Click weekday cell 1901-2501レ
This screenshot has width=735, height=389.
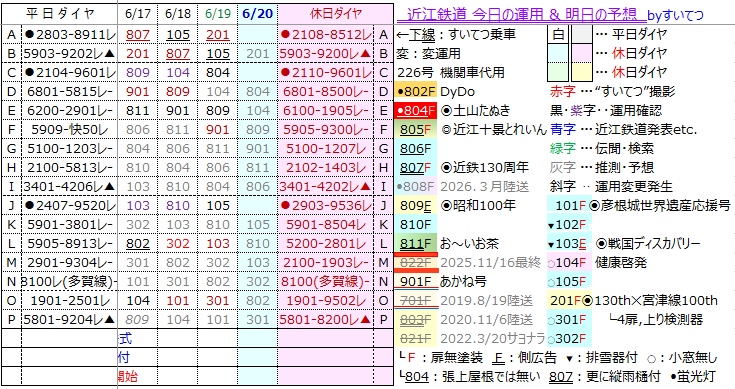tap(69, 300)
